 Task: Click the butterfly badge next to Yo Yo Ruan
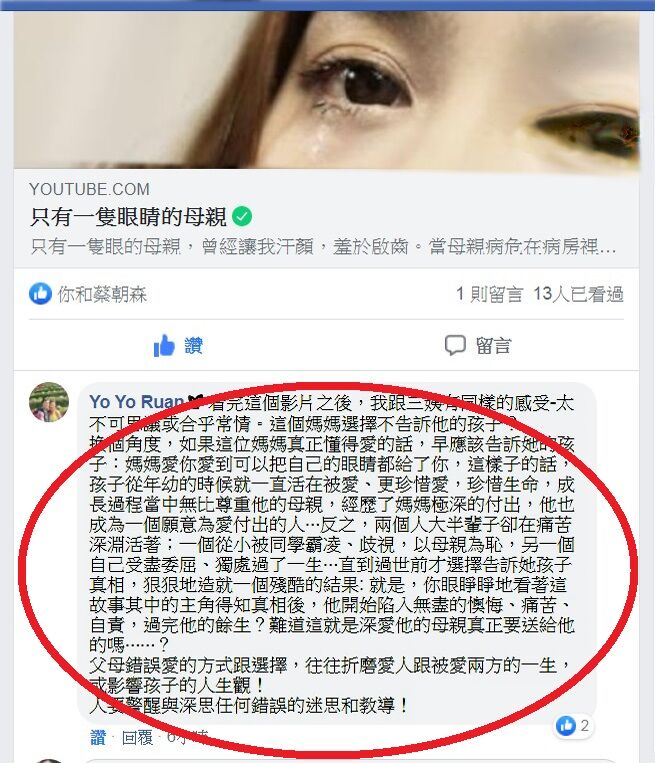[195, 402]
